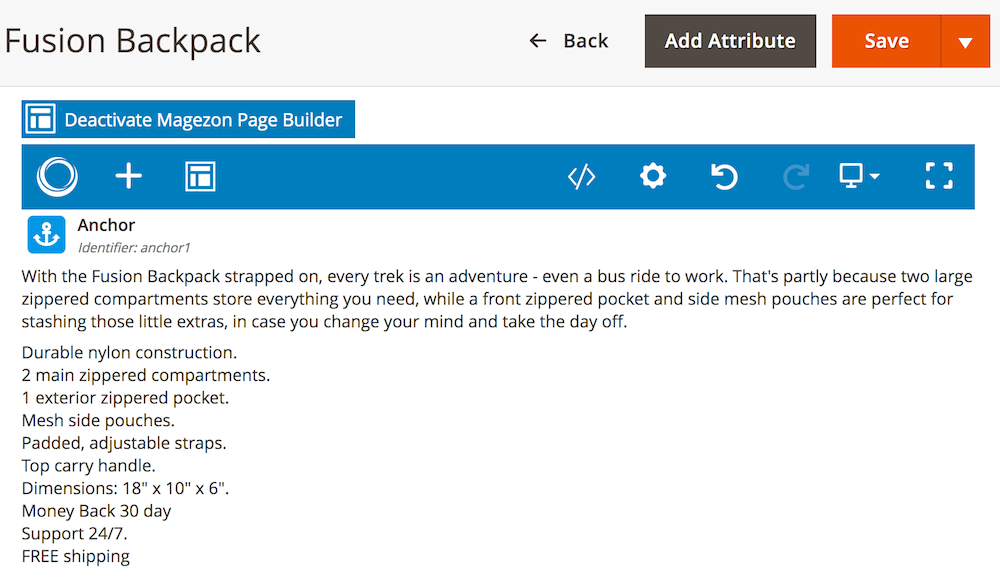Expand the responsive device preview dropdown
This screenshot has width=1000, height=580.
(x=859, y=176)
